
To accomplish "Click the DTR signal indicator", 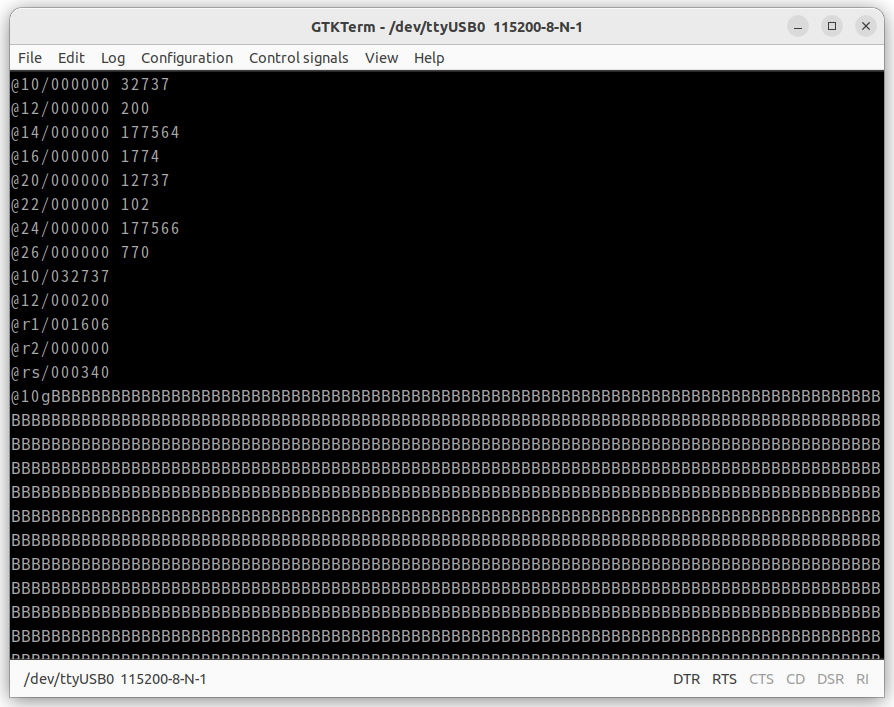I will pyautogui.click(x=686, y=679).
